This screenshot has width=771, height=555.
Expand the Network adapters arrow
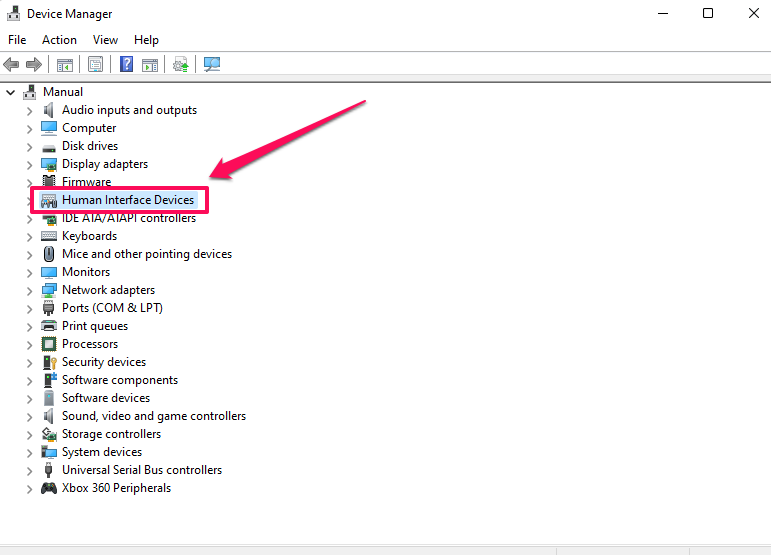pyautogui.click(x=30, y=291)
